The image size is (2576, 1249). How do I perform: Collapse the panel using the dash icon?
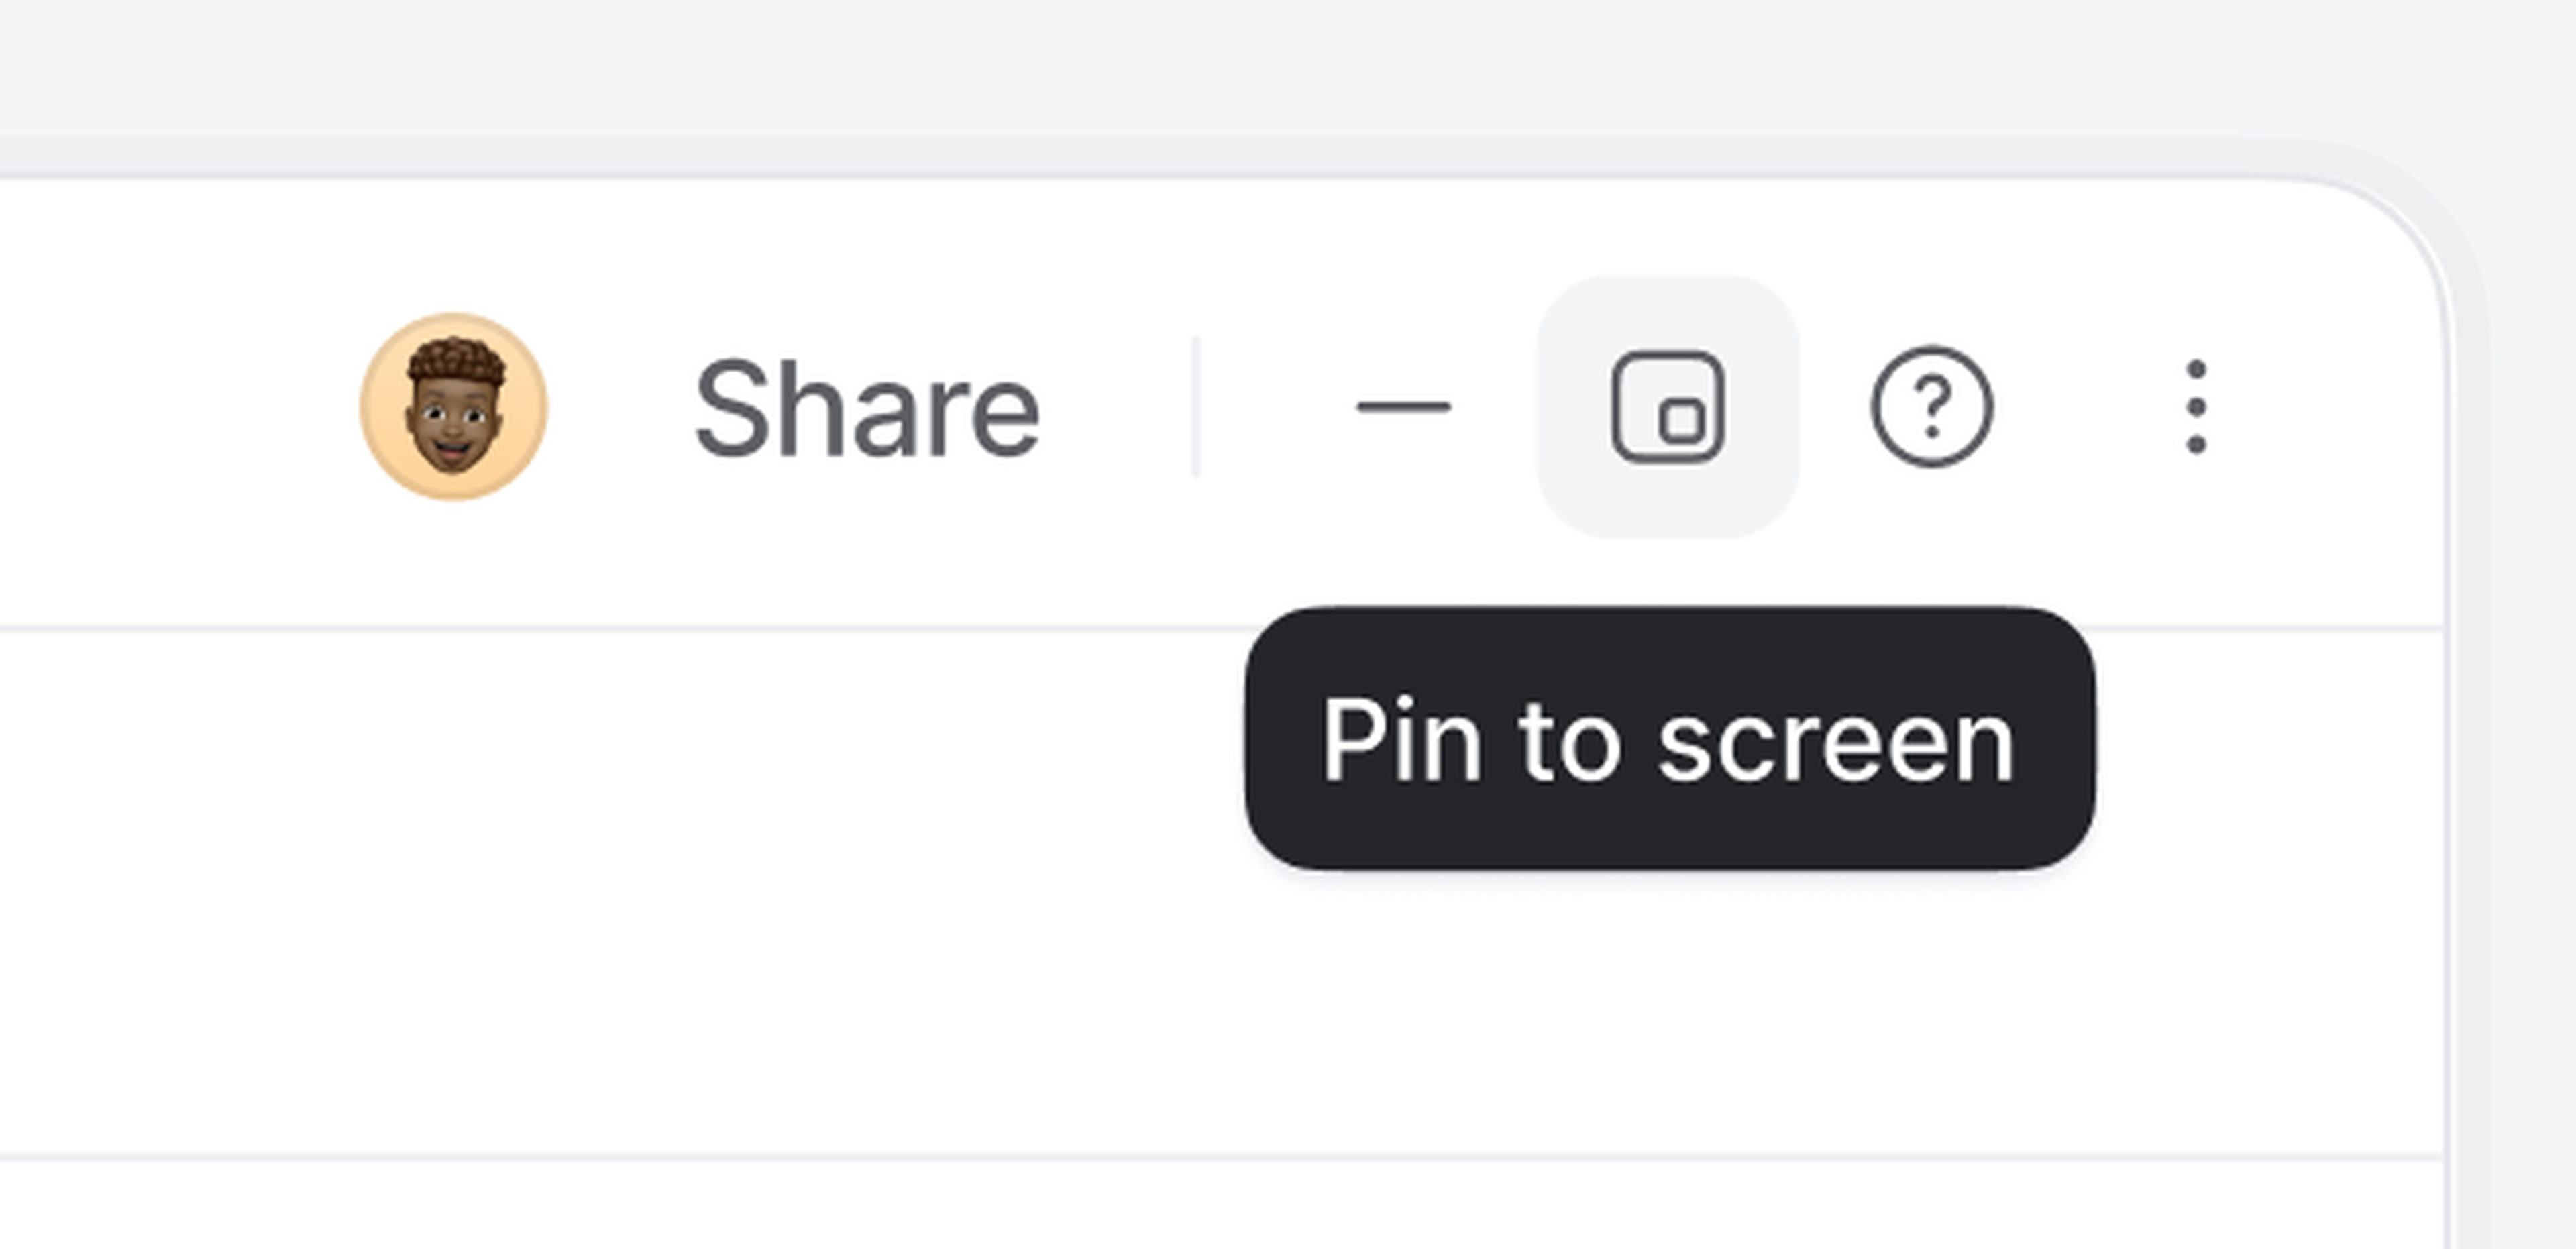1403,407
